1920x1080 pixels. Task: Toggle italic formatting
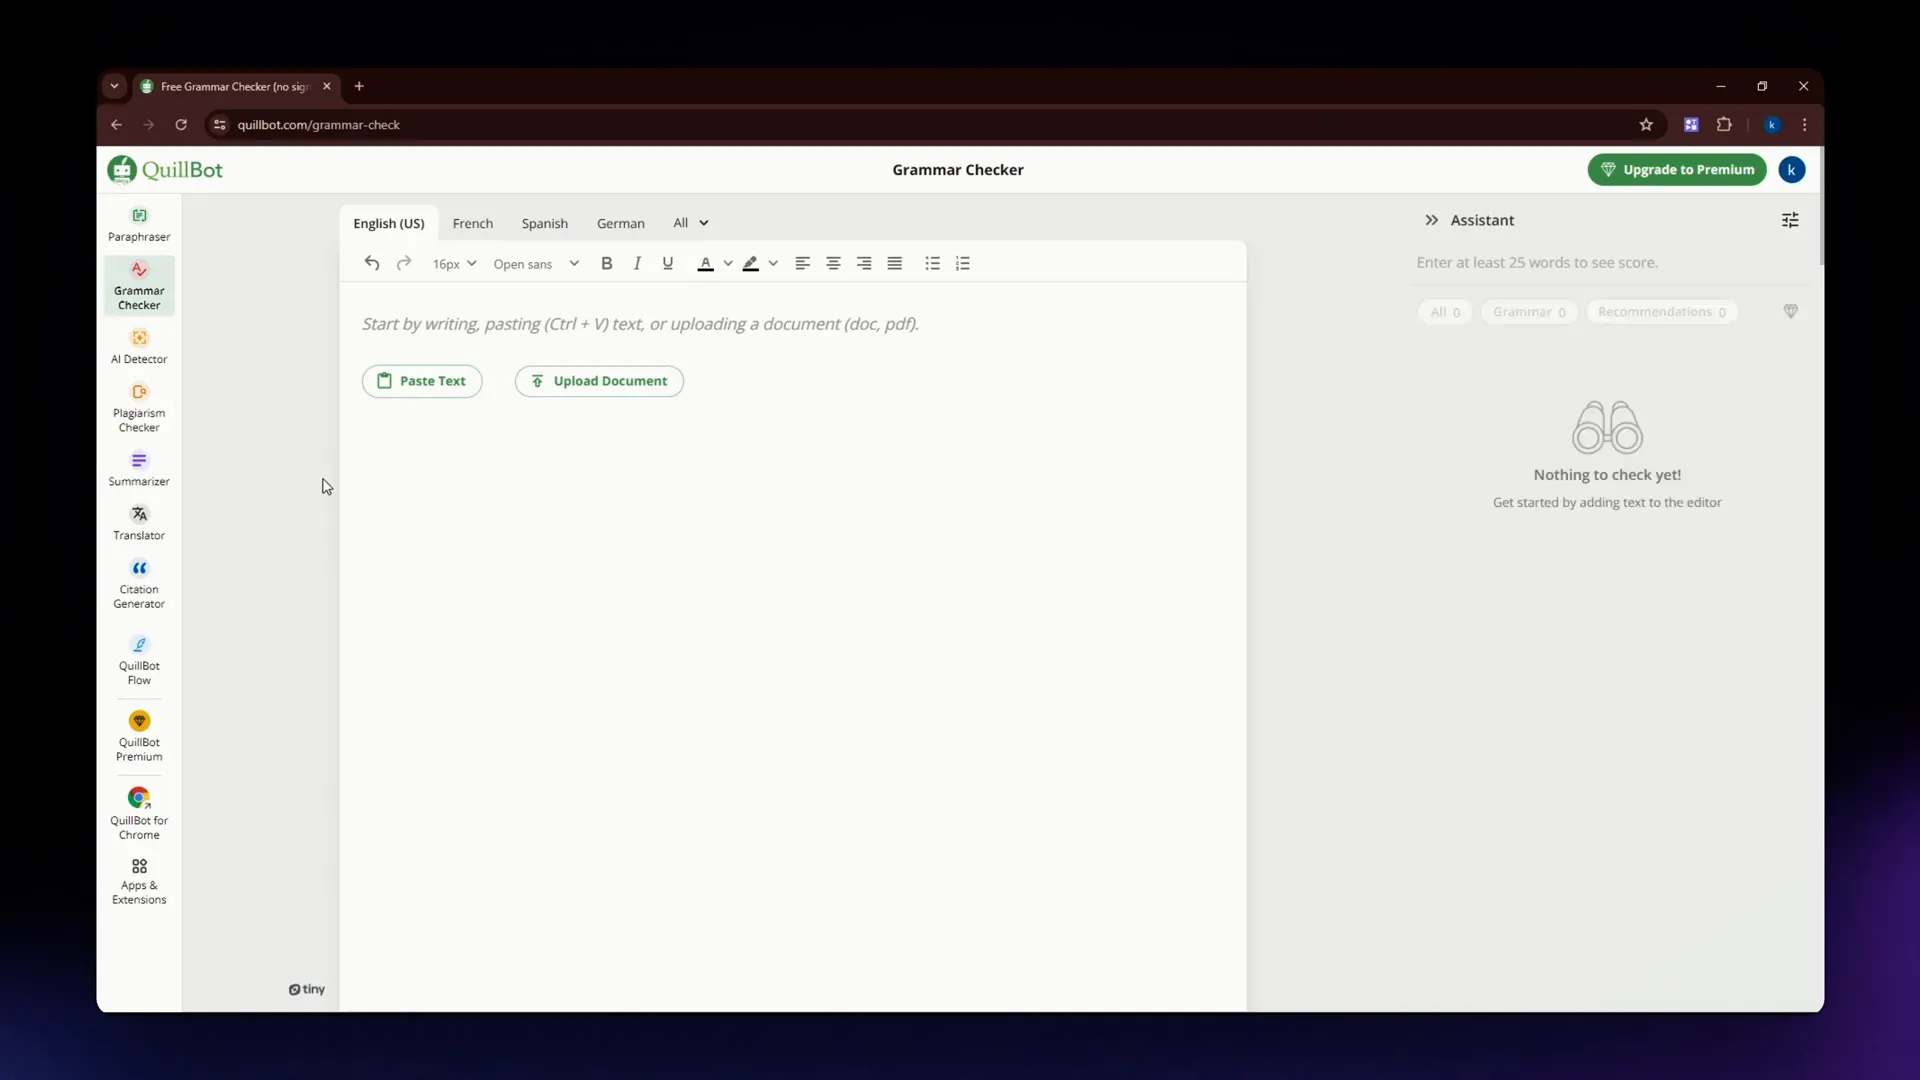[x=637, y=263]
